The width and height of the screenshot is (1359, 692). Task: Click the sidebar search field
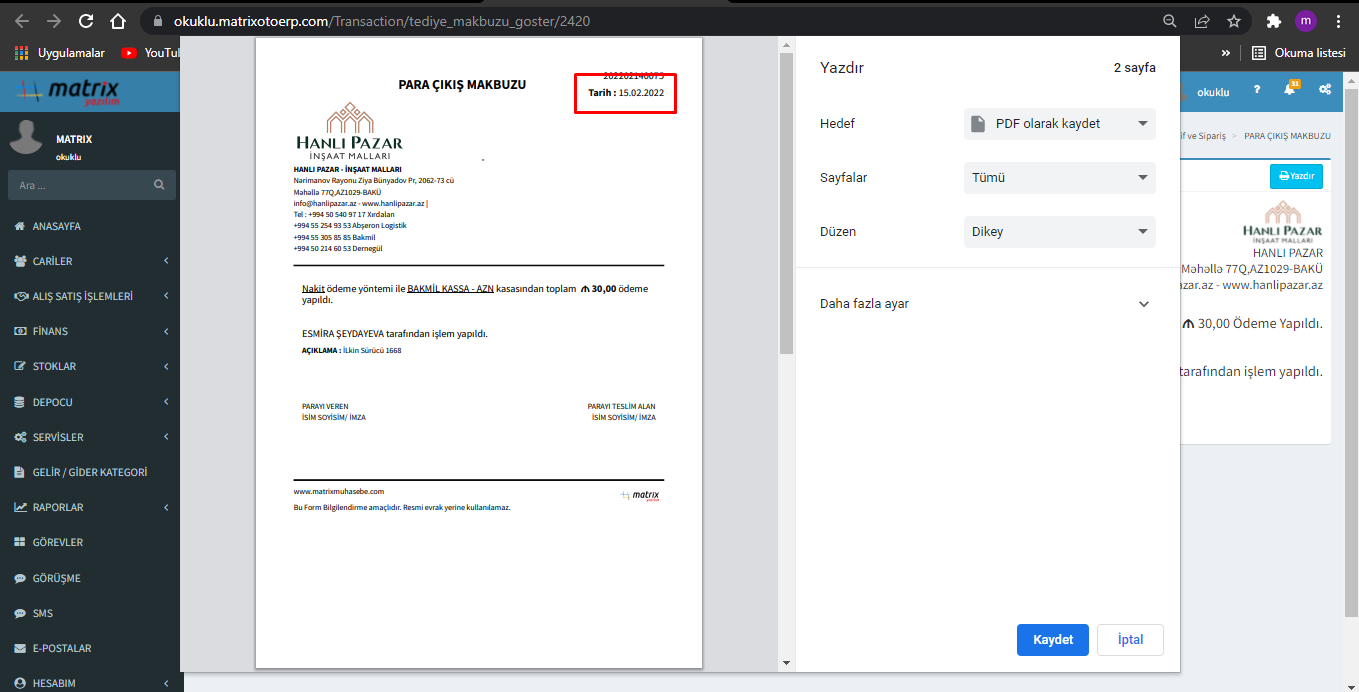click(x=82, y=185)
